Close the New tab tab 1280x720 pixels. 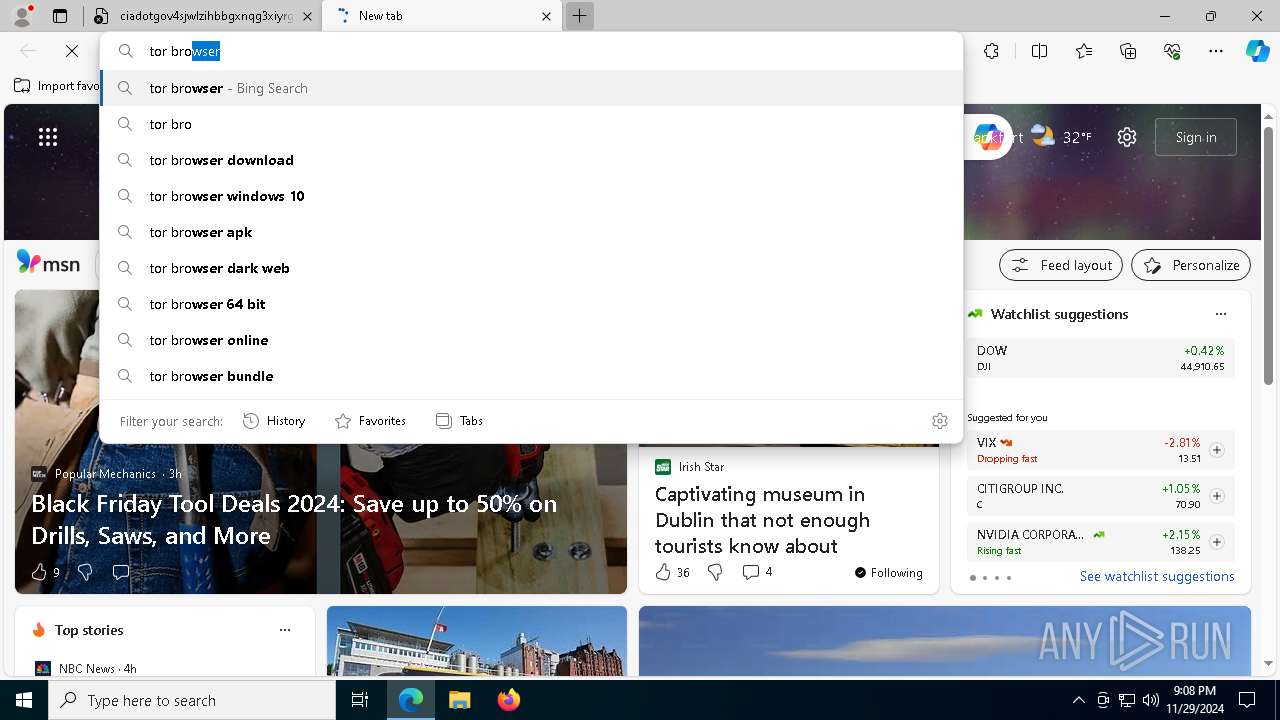click(546, 16)
